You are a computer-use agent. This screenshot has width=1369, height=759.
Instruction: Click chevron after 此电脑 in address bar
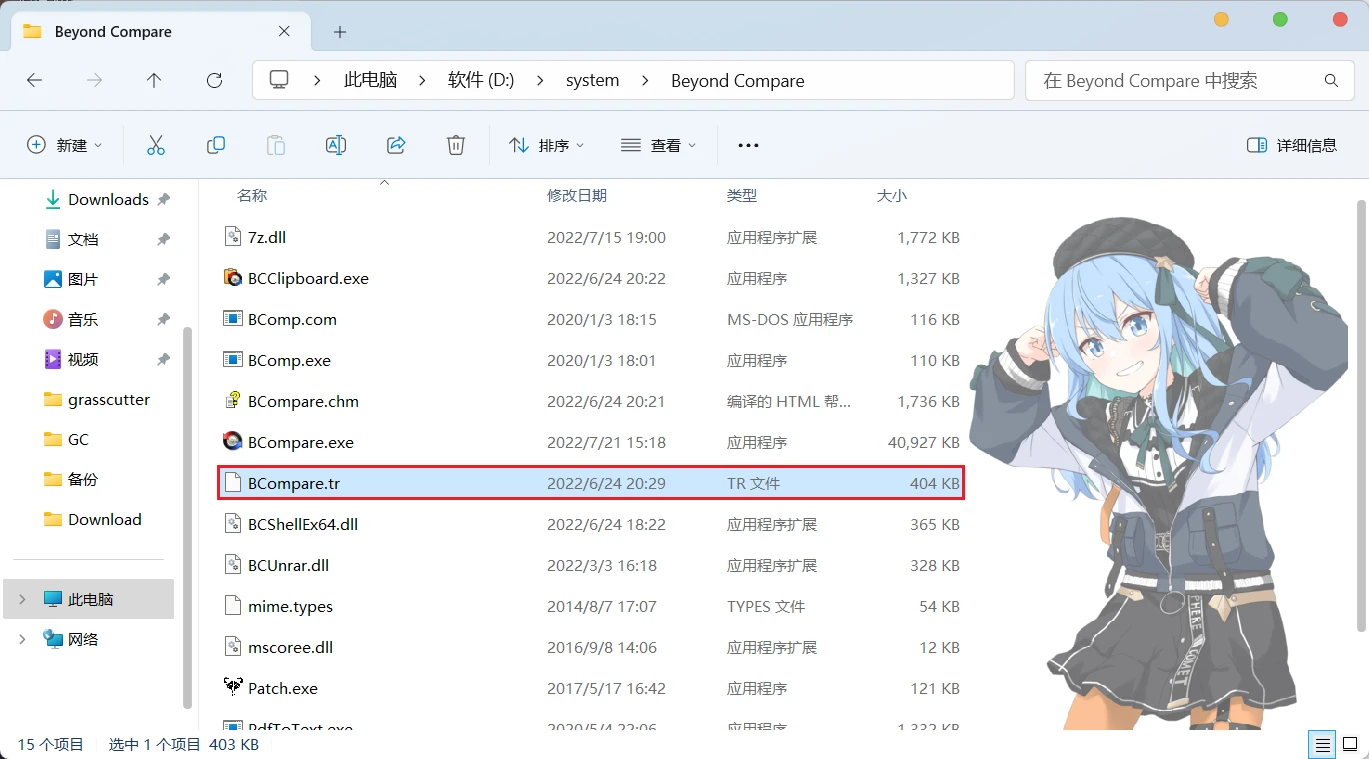[x=422, y=80]
